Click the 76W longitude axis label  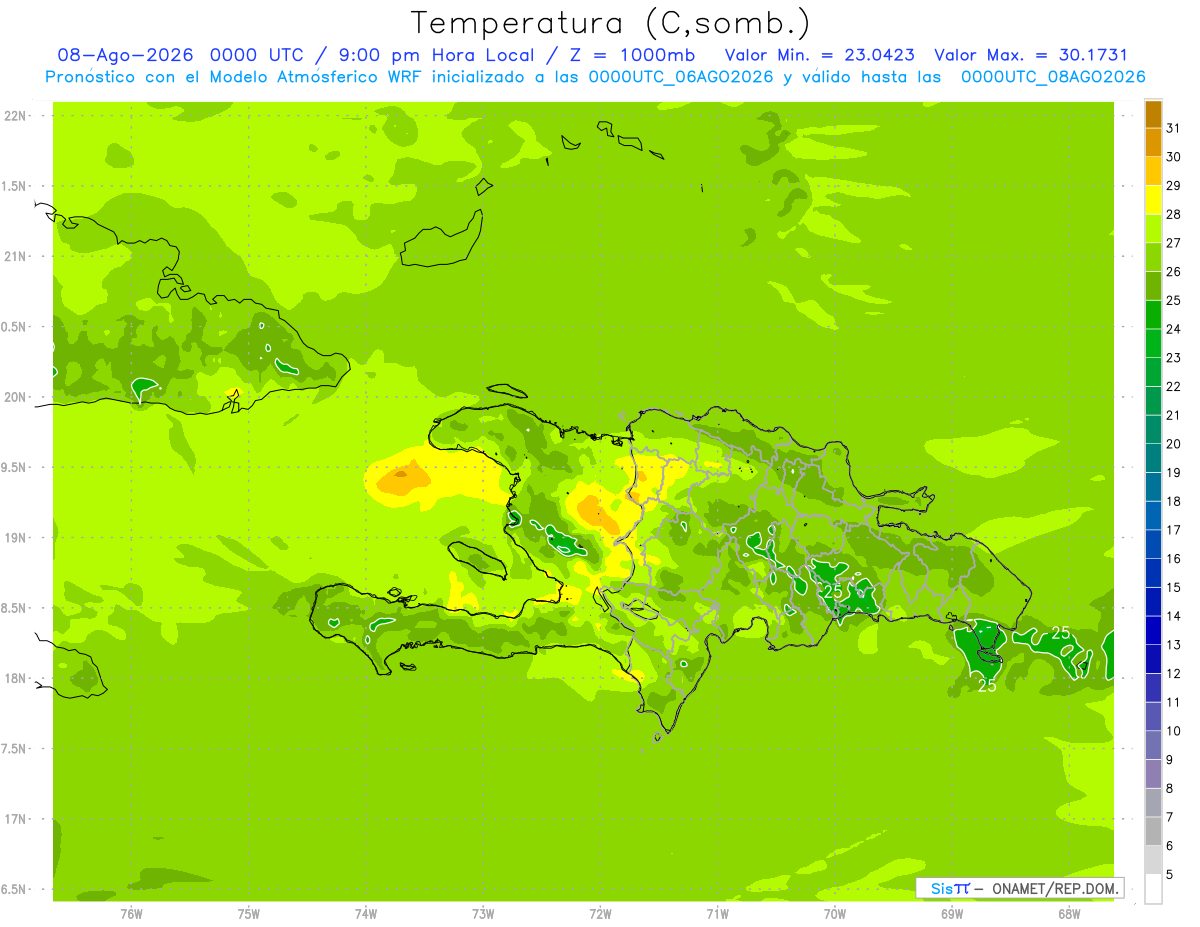(131, 914)
